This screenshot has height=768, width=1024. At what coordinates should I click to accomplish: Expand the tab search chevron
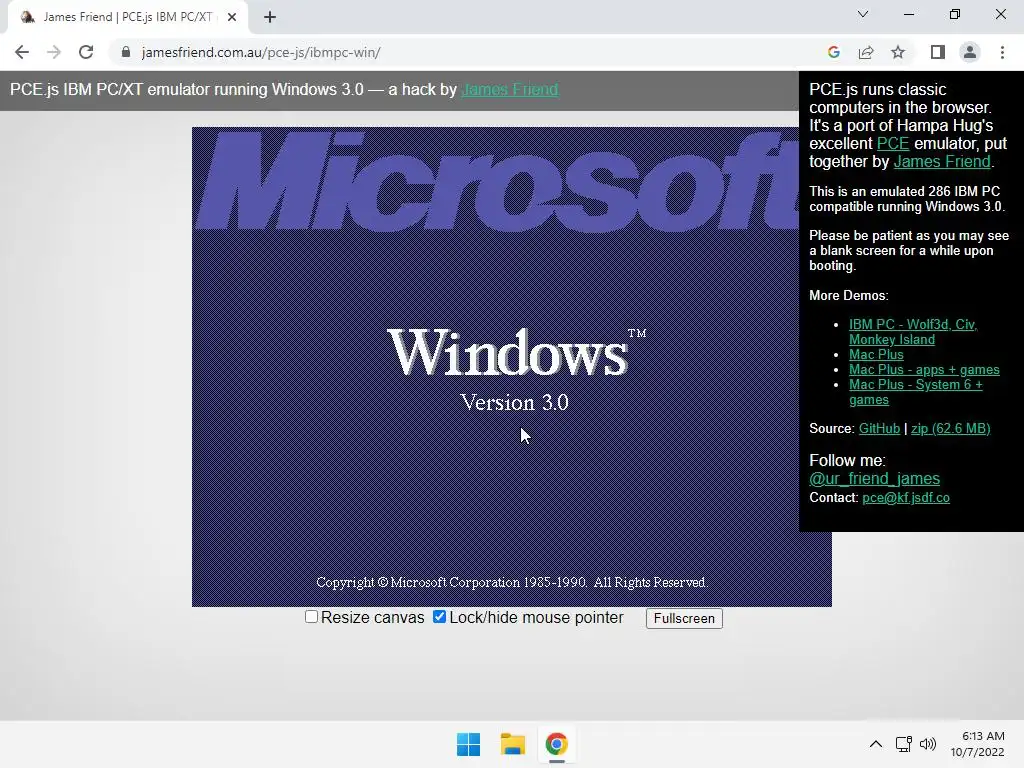point(863,14)
